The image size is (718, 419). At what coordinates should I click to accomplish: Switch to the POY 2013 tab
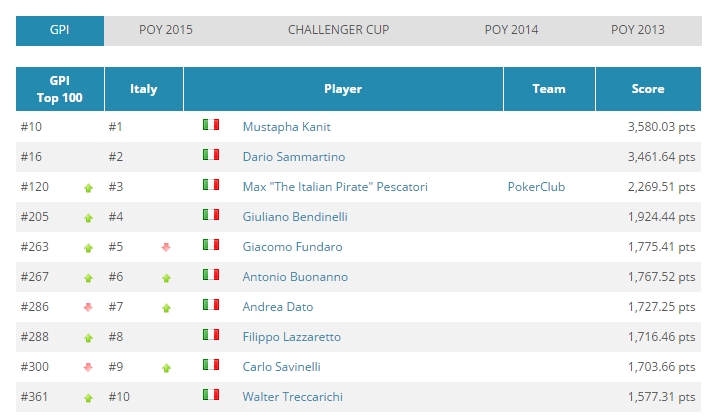click(x=637, y=30)
